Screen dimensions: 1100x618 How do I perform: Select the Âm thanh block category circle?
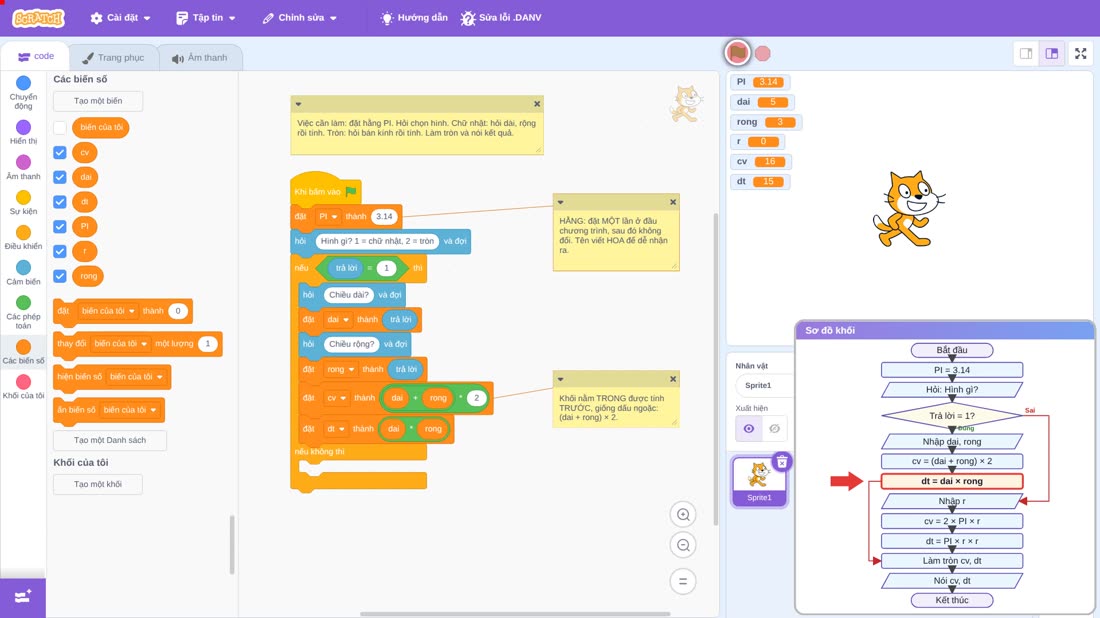point(23,162)
